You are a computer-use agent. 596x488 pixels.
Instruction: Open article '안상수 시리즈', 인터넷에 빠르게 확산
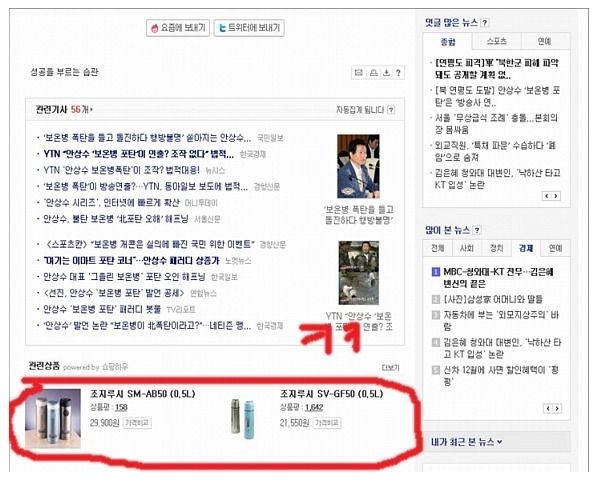pyautogui.click(x=111, y=203)
